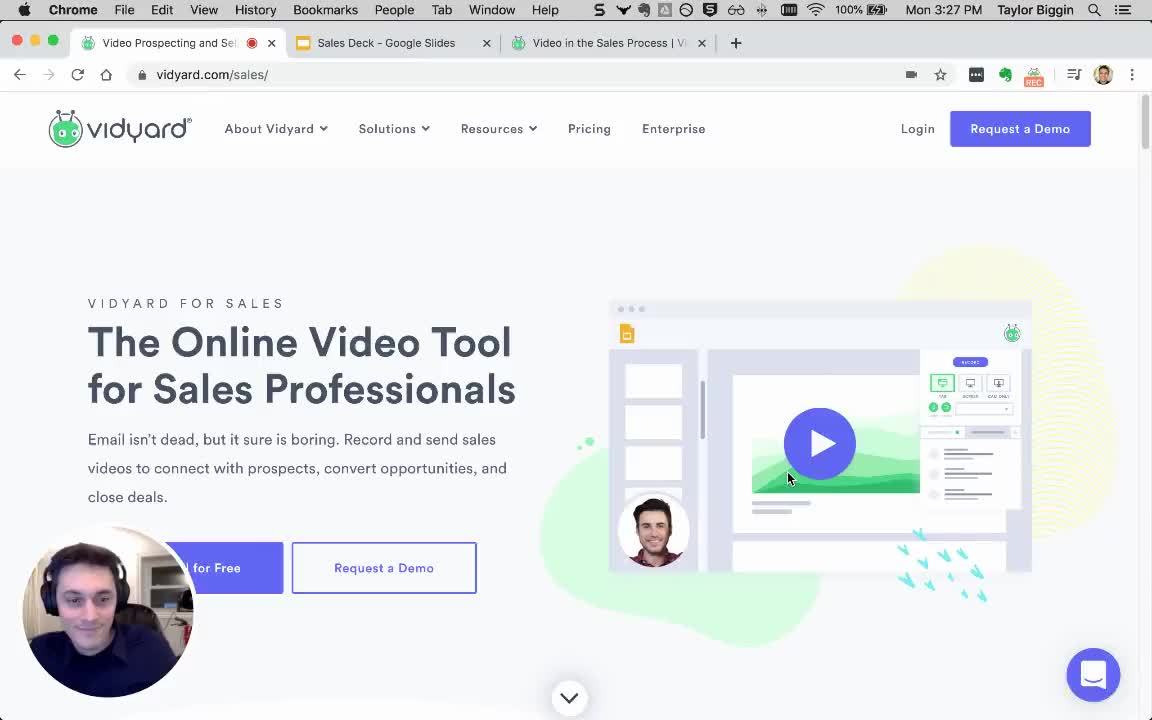The width and height of the screenshot is (1152, 720).
Task: Click the scroll-down chevron circle
Action: pyautogui.click(x=569, y=698)
